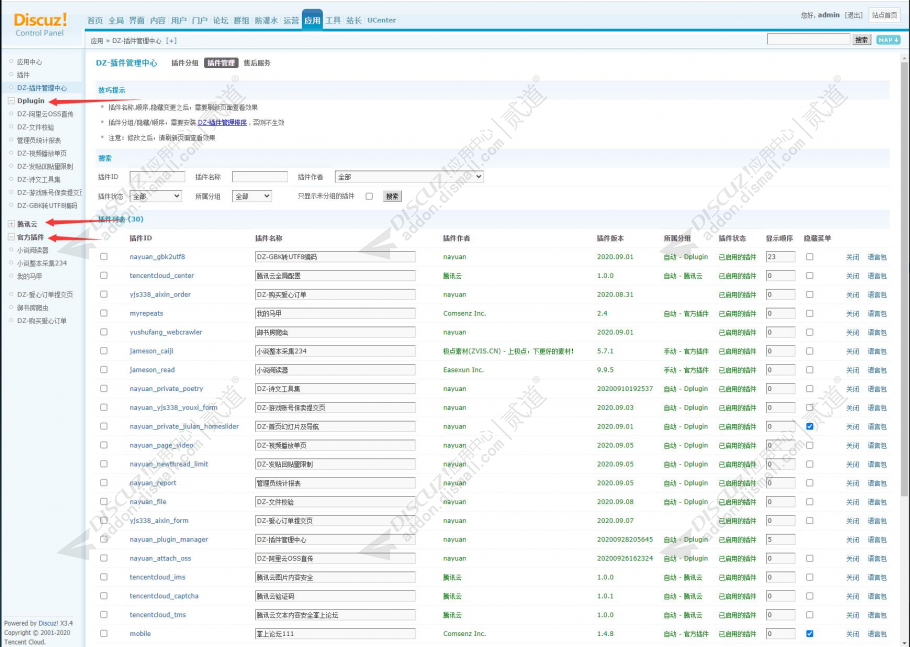The height and width of the screenshot is (647, 910).
Task: Open the 插件作者 dropdown
Action: coord(409,177)
